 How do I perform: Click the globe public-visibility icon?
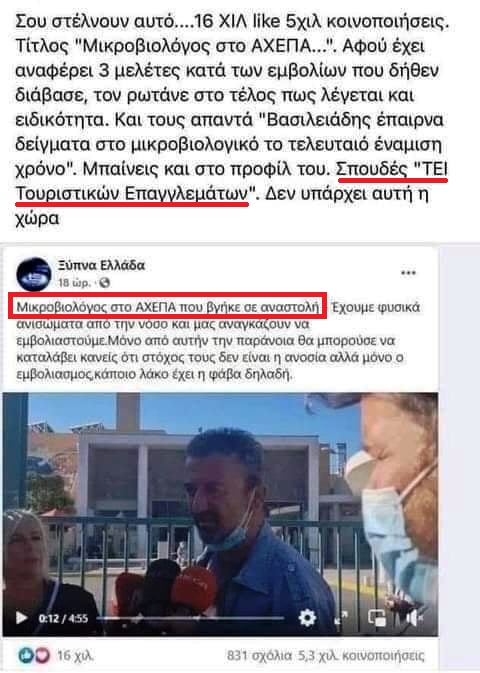104,282
